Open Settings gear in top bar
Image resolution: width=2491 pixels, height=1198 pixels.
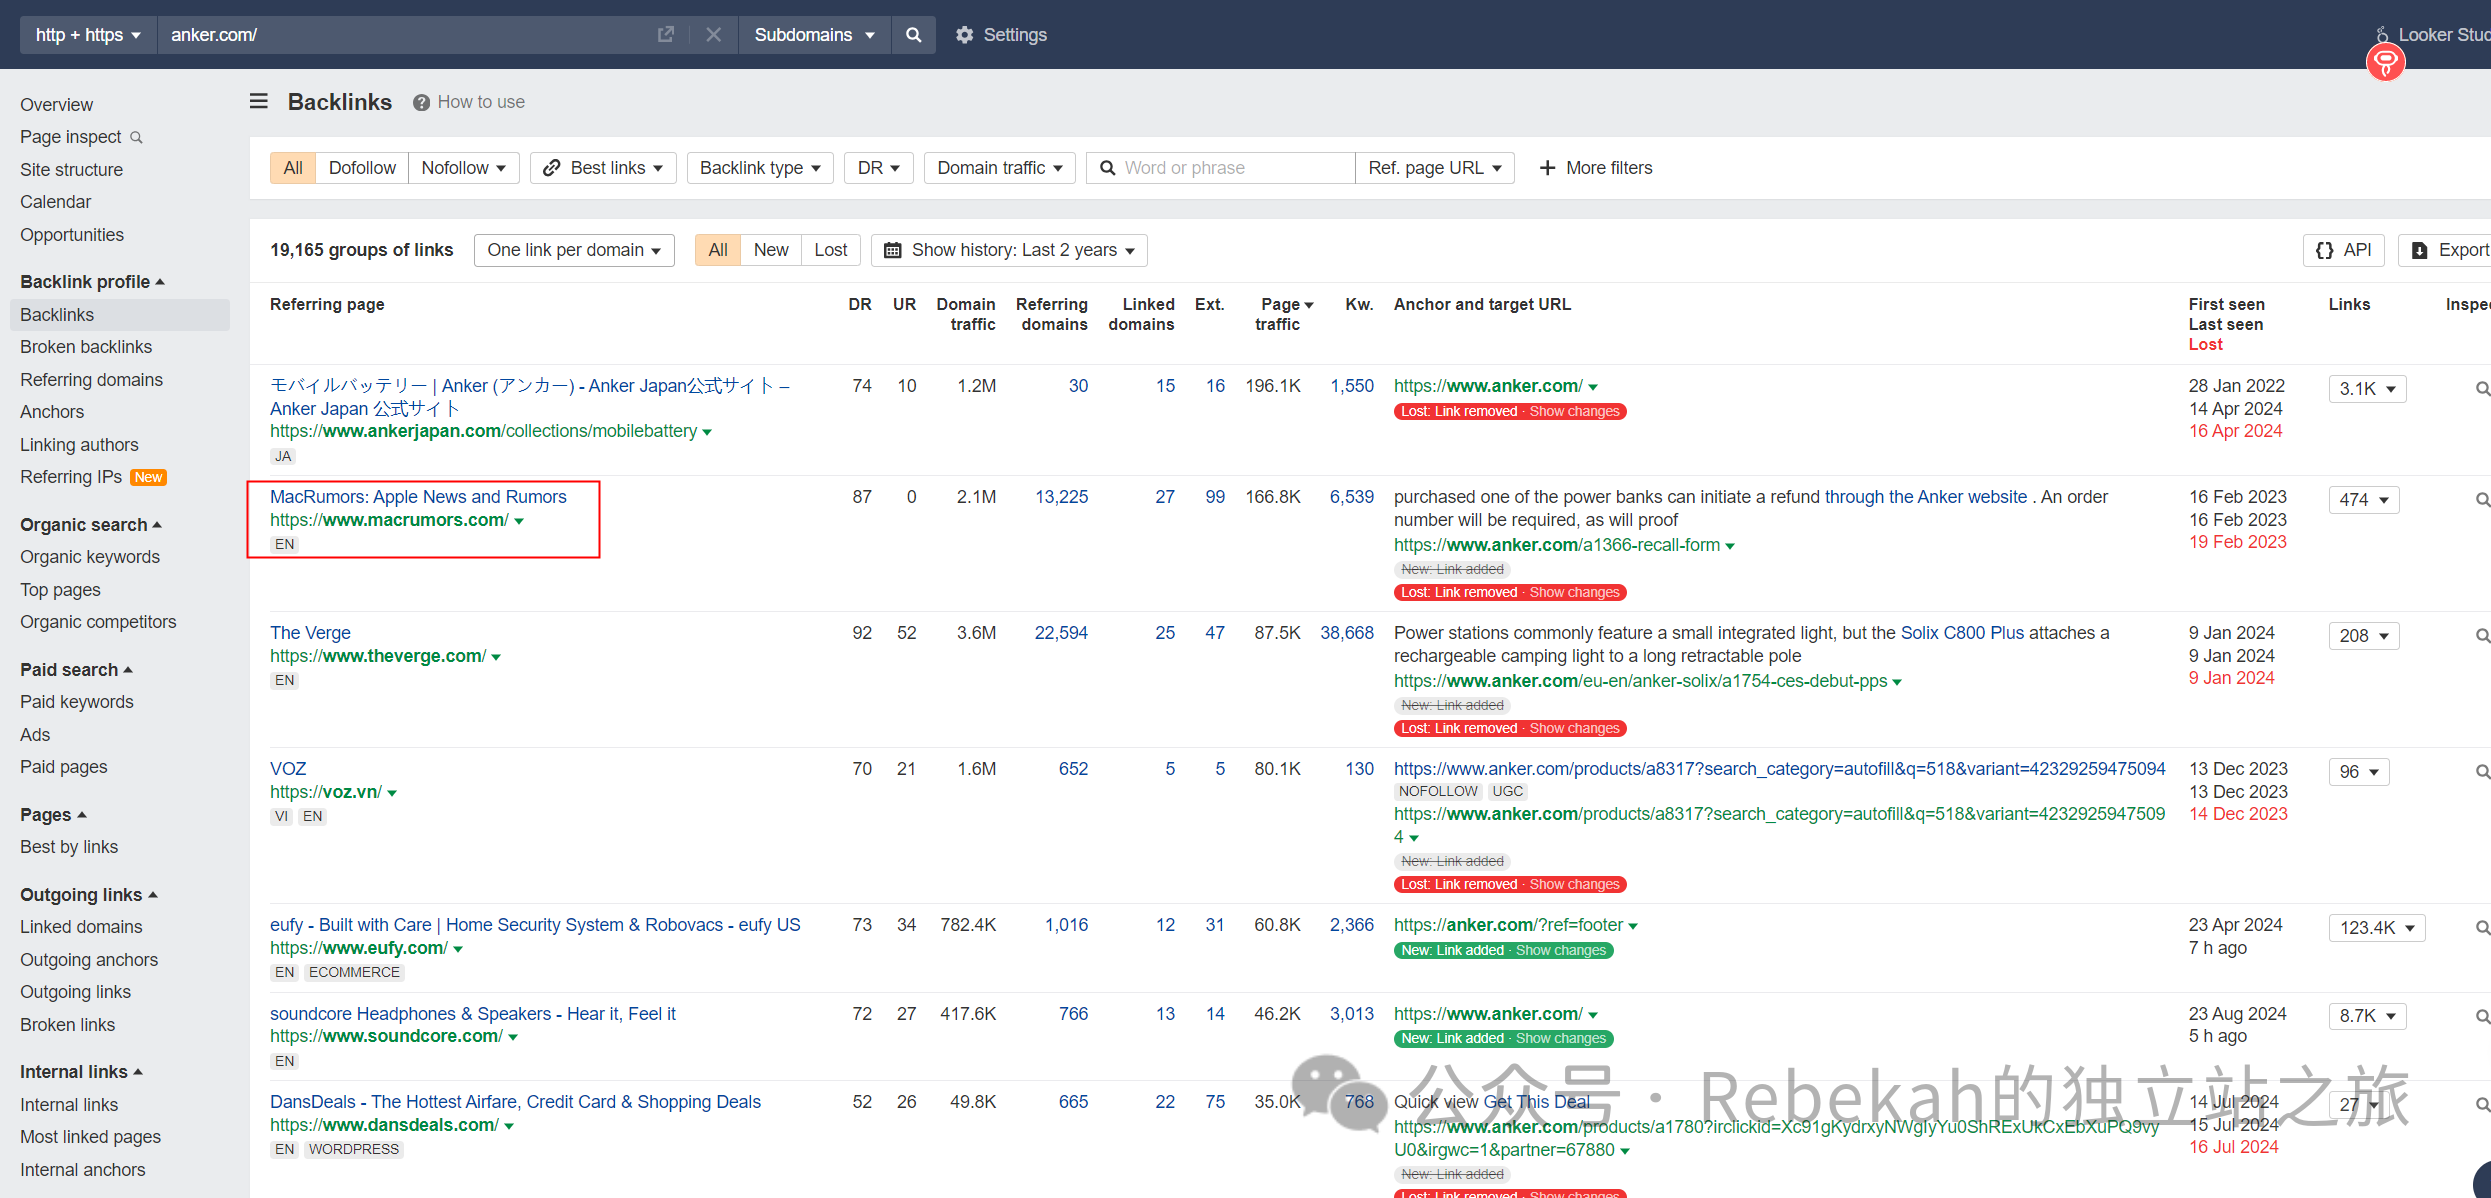point(1001,35)
